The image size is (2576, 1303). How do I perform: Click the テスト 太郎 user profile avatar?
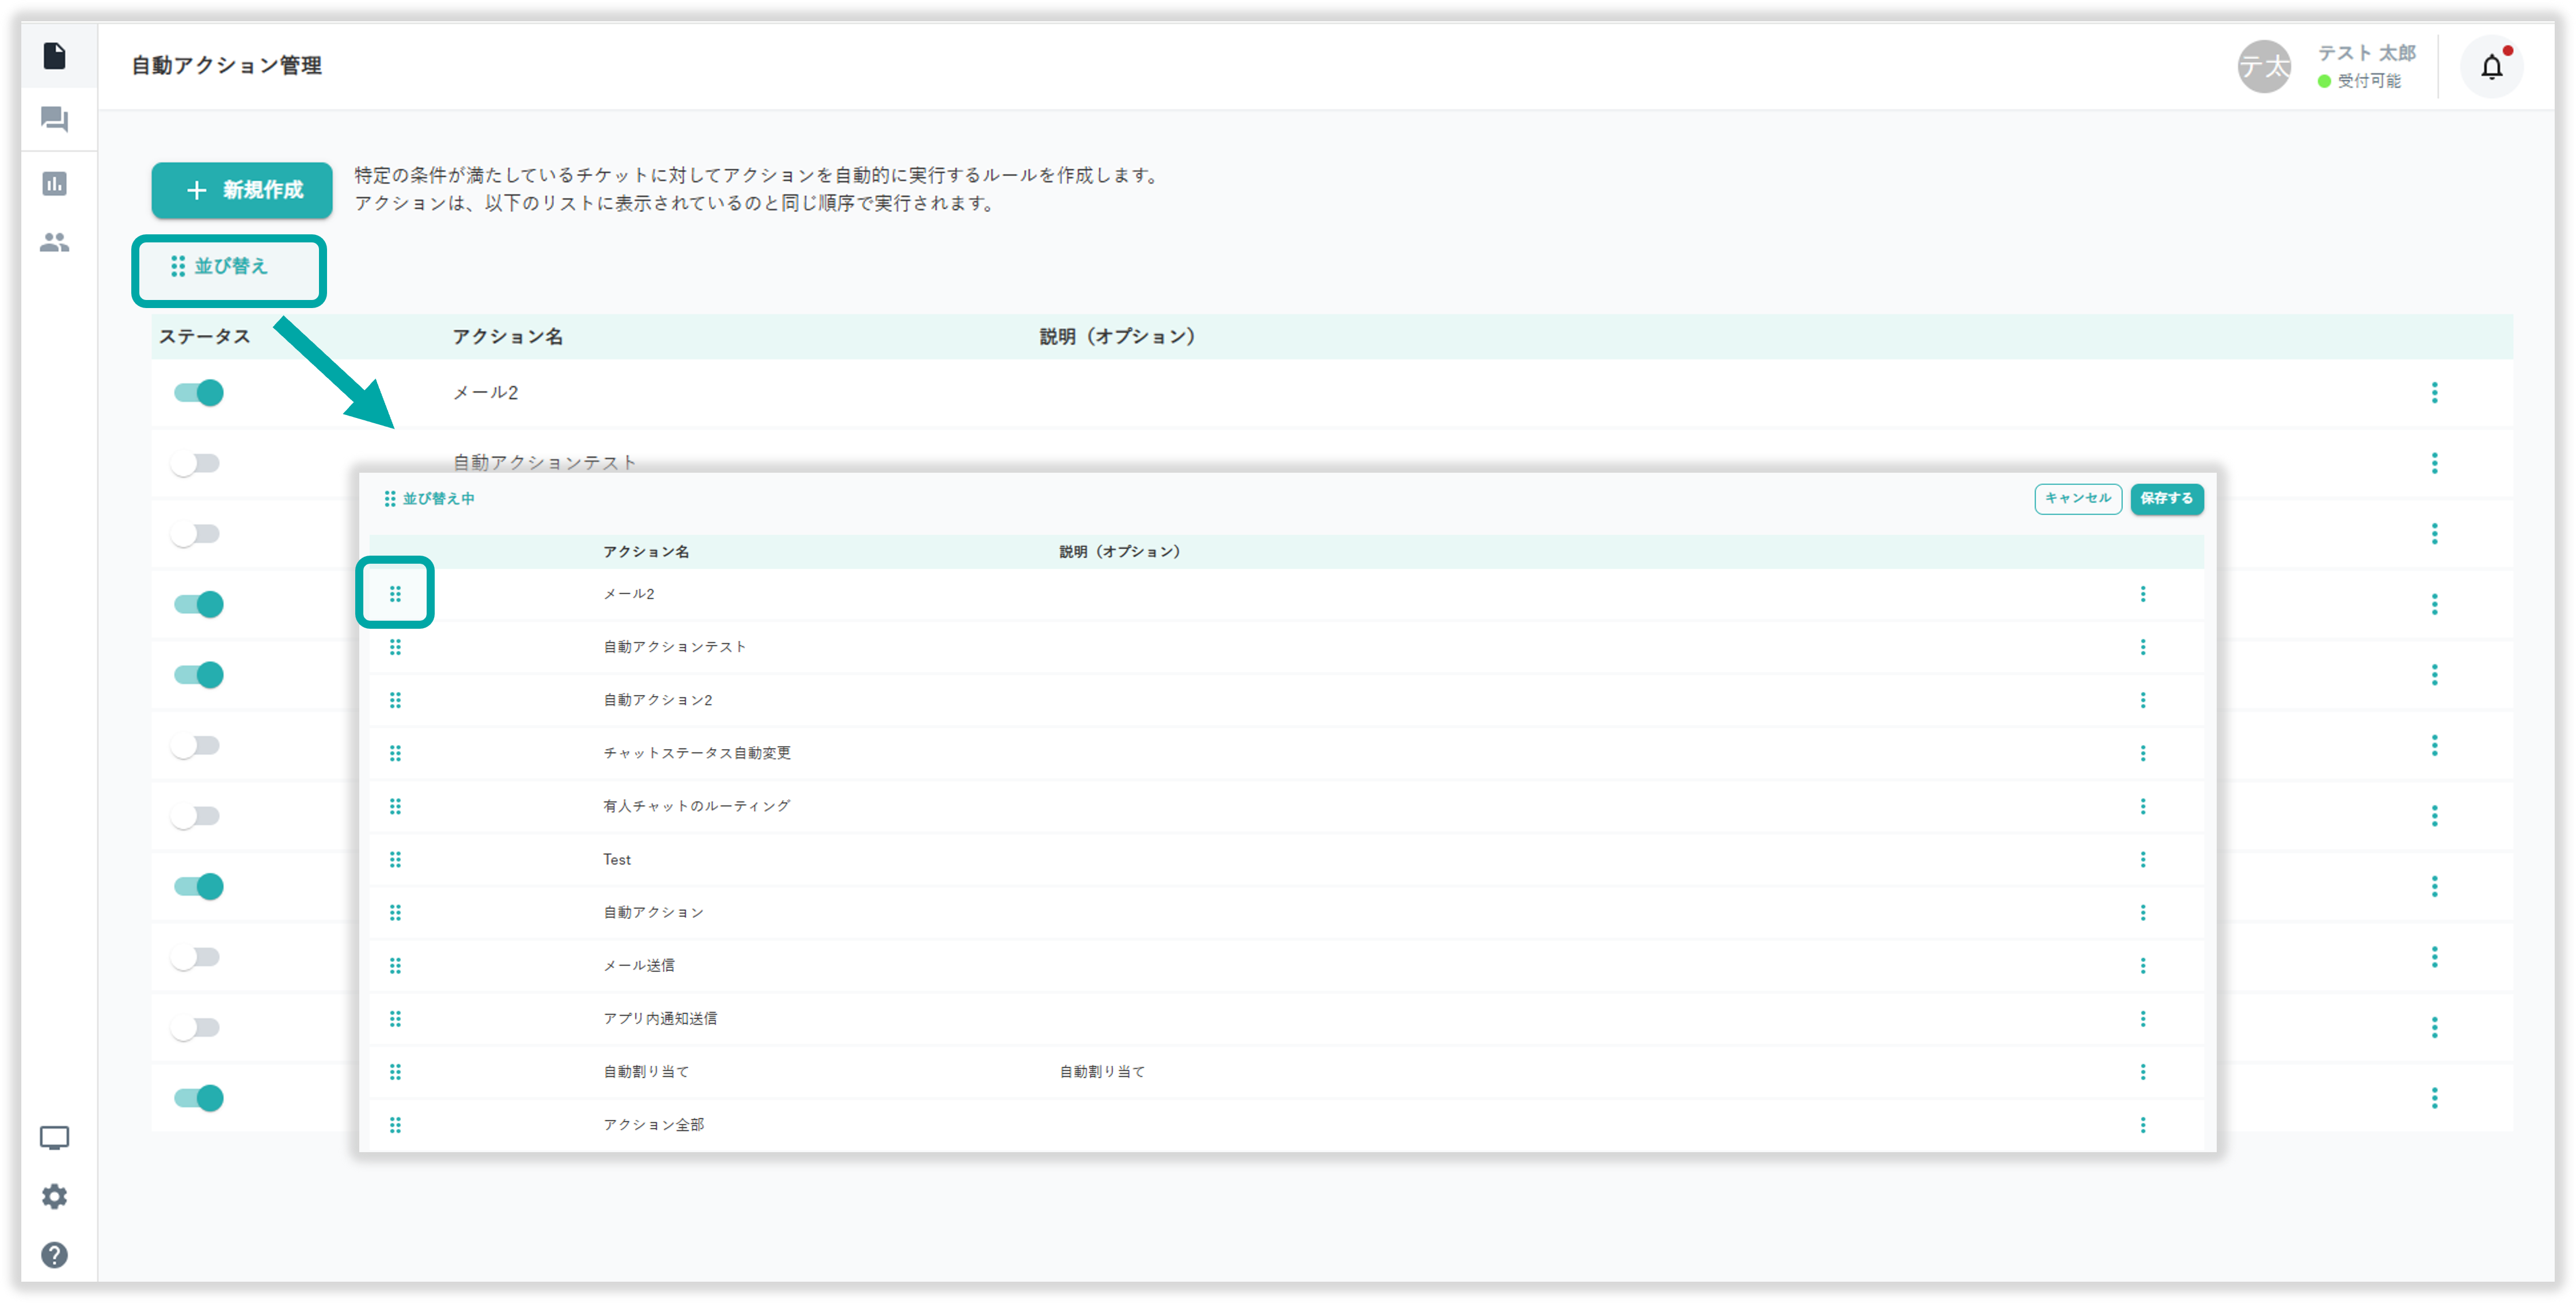tap(2264, 67)
